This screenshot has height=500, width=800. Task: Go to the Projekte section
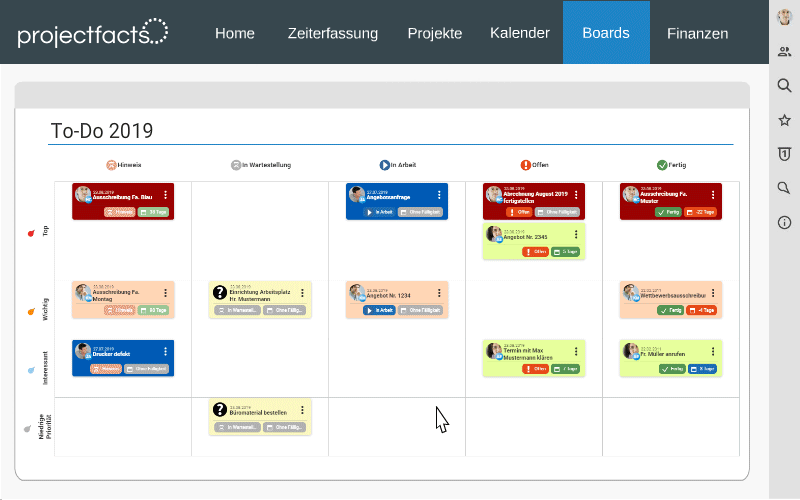(x=435, y=33)
